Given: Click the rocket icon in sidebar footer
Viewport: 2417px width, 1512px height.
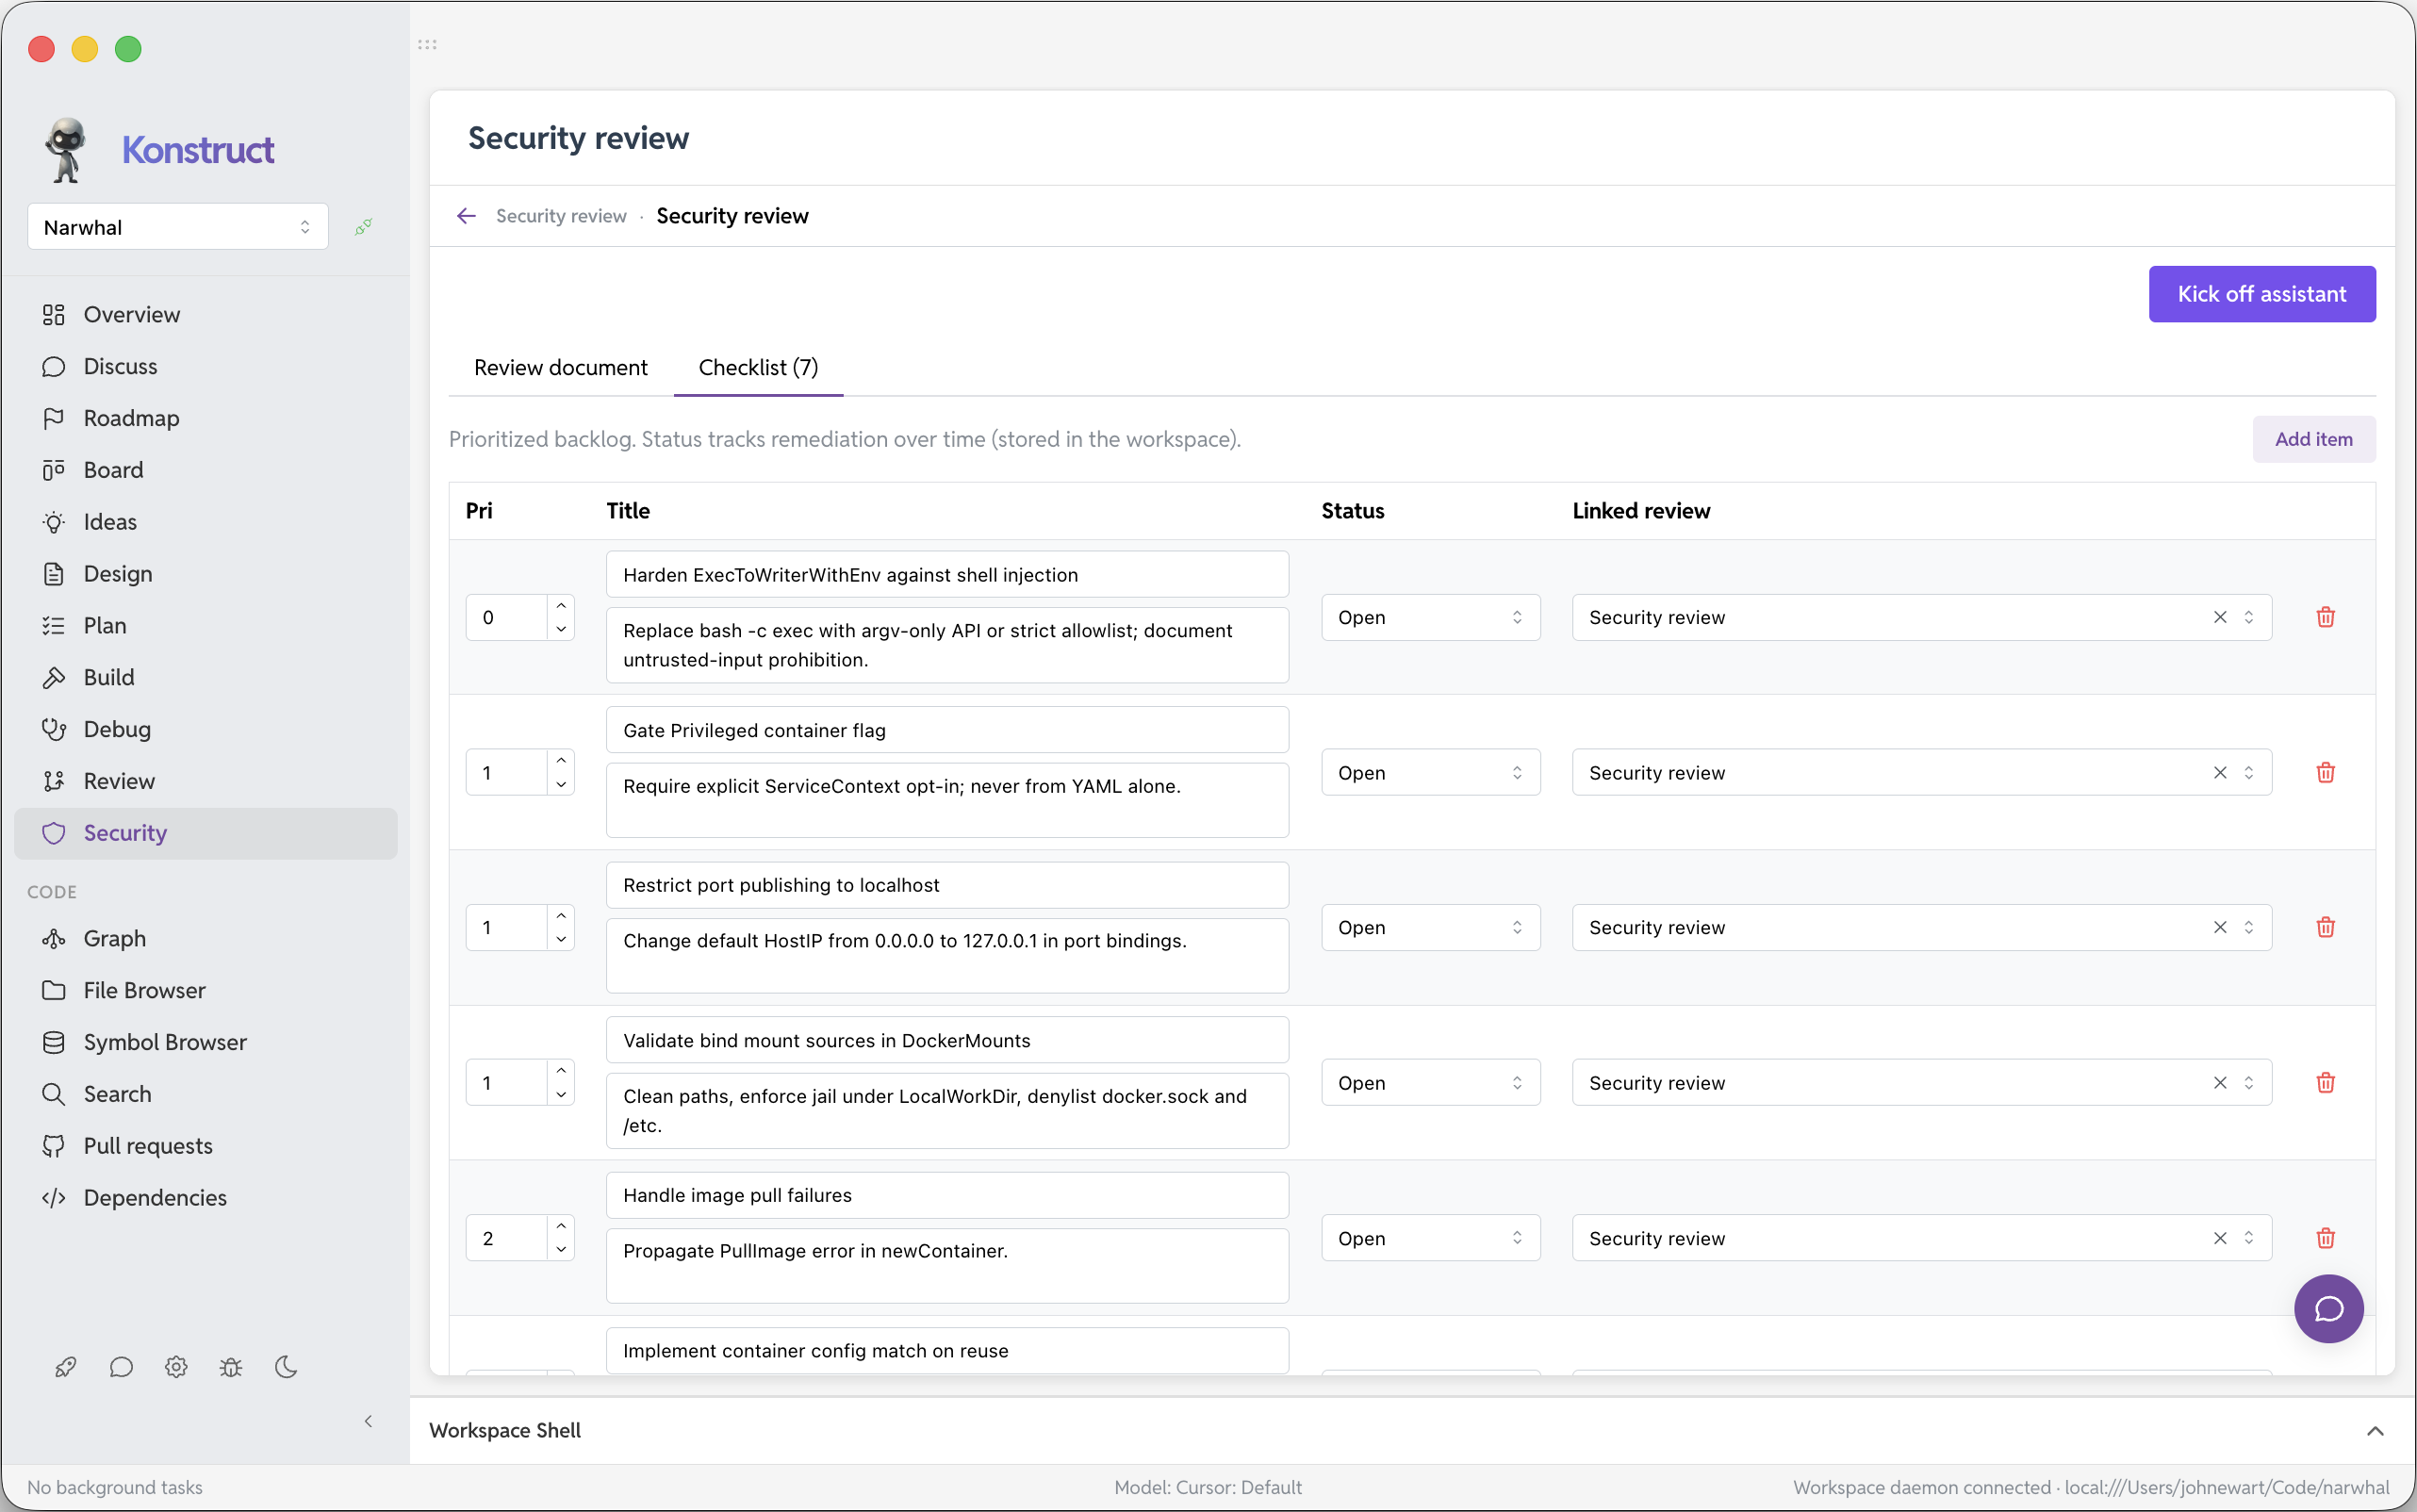Looking at the screenshot, I should [x=66, y=1367].
